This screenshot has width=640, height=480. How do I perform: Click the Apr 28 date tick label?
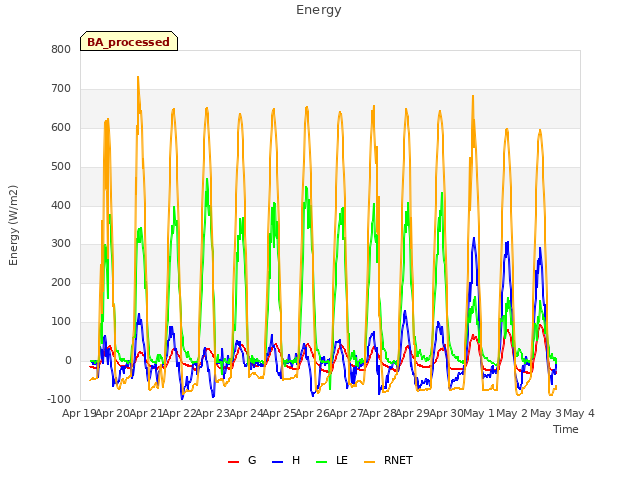(380, 413)
